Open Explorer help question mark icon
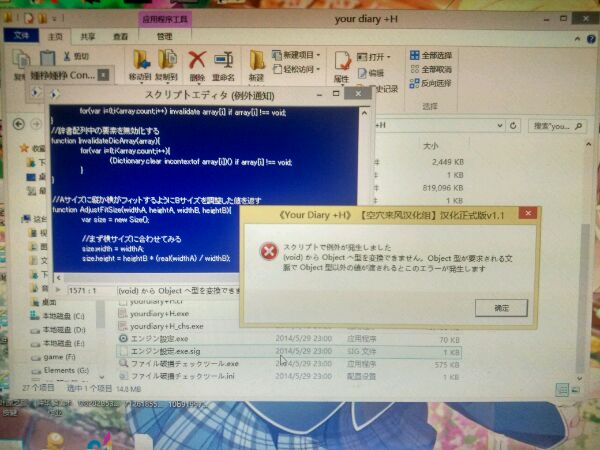 click(591, 39)
